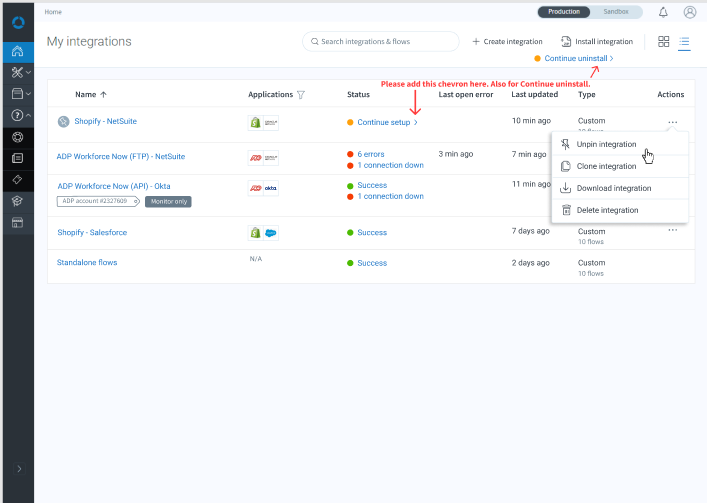Expand the Tools menu in the sidebar
Image resolution: width=707 pixels, height=503 pixels.
coord(17,73)
